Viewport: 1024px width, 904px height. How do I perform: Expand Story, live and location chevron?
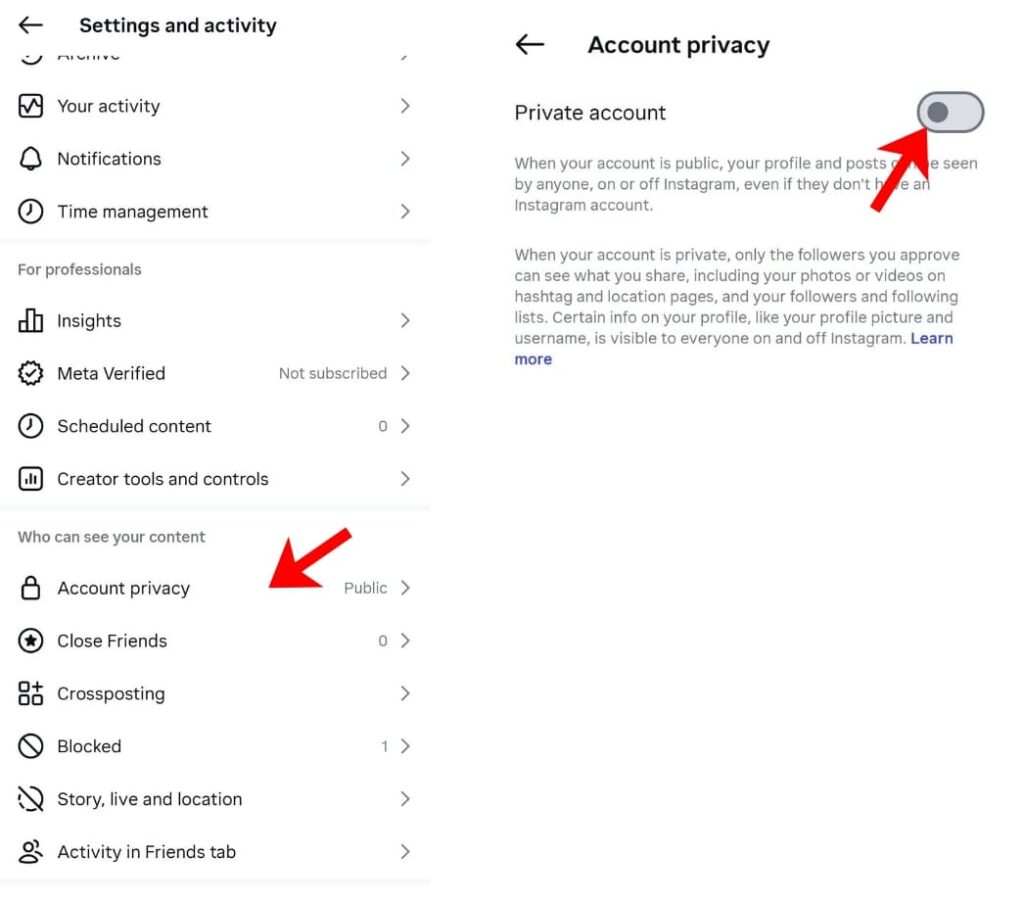click(405, 799)
